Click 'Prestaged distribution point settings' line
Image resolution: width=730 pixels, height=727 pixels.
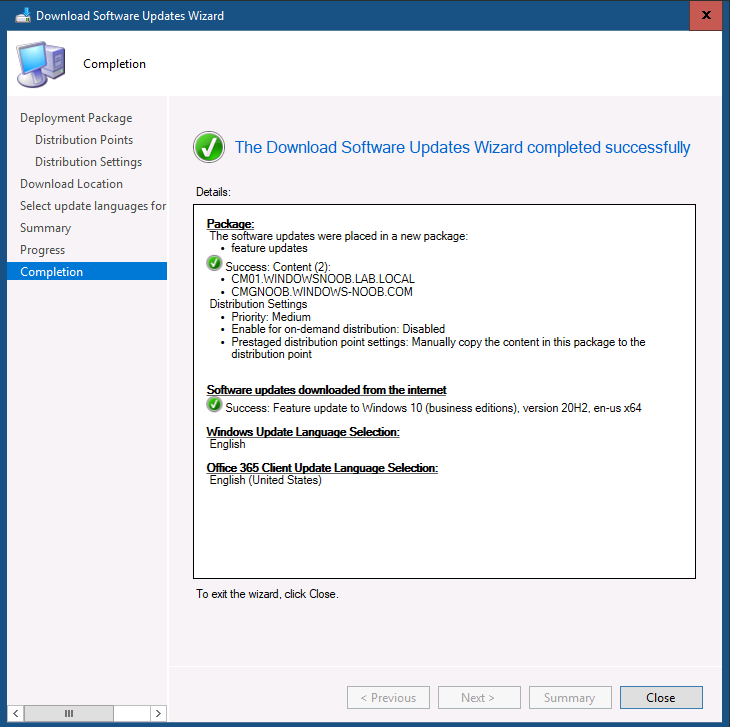tap(438, 348)
